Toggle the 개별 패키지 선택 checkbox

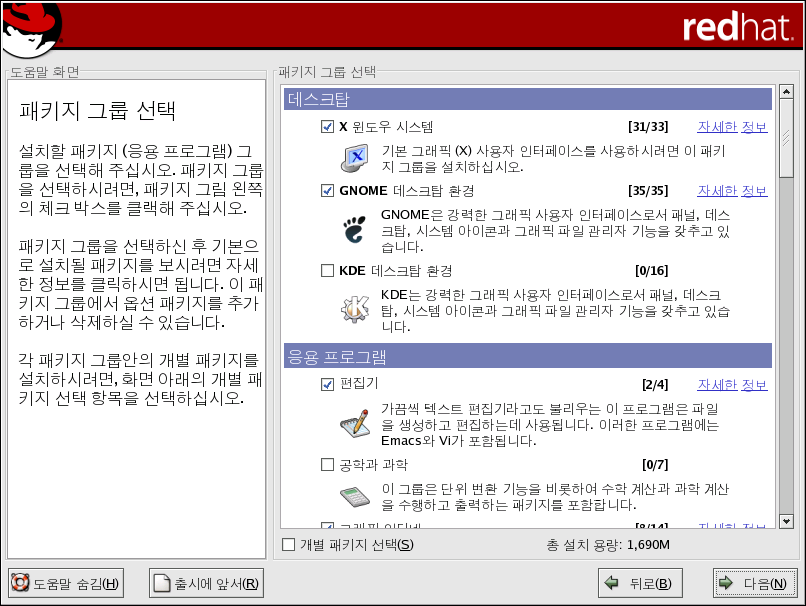290,545
